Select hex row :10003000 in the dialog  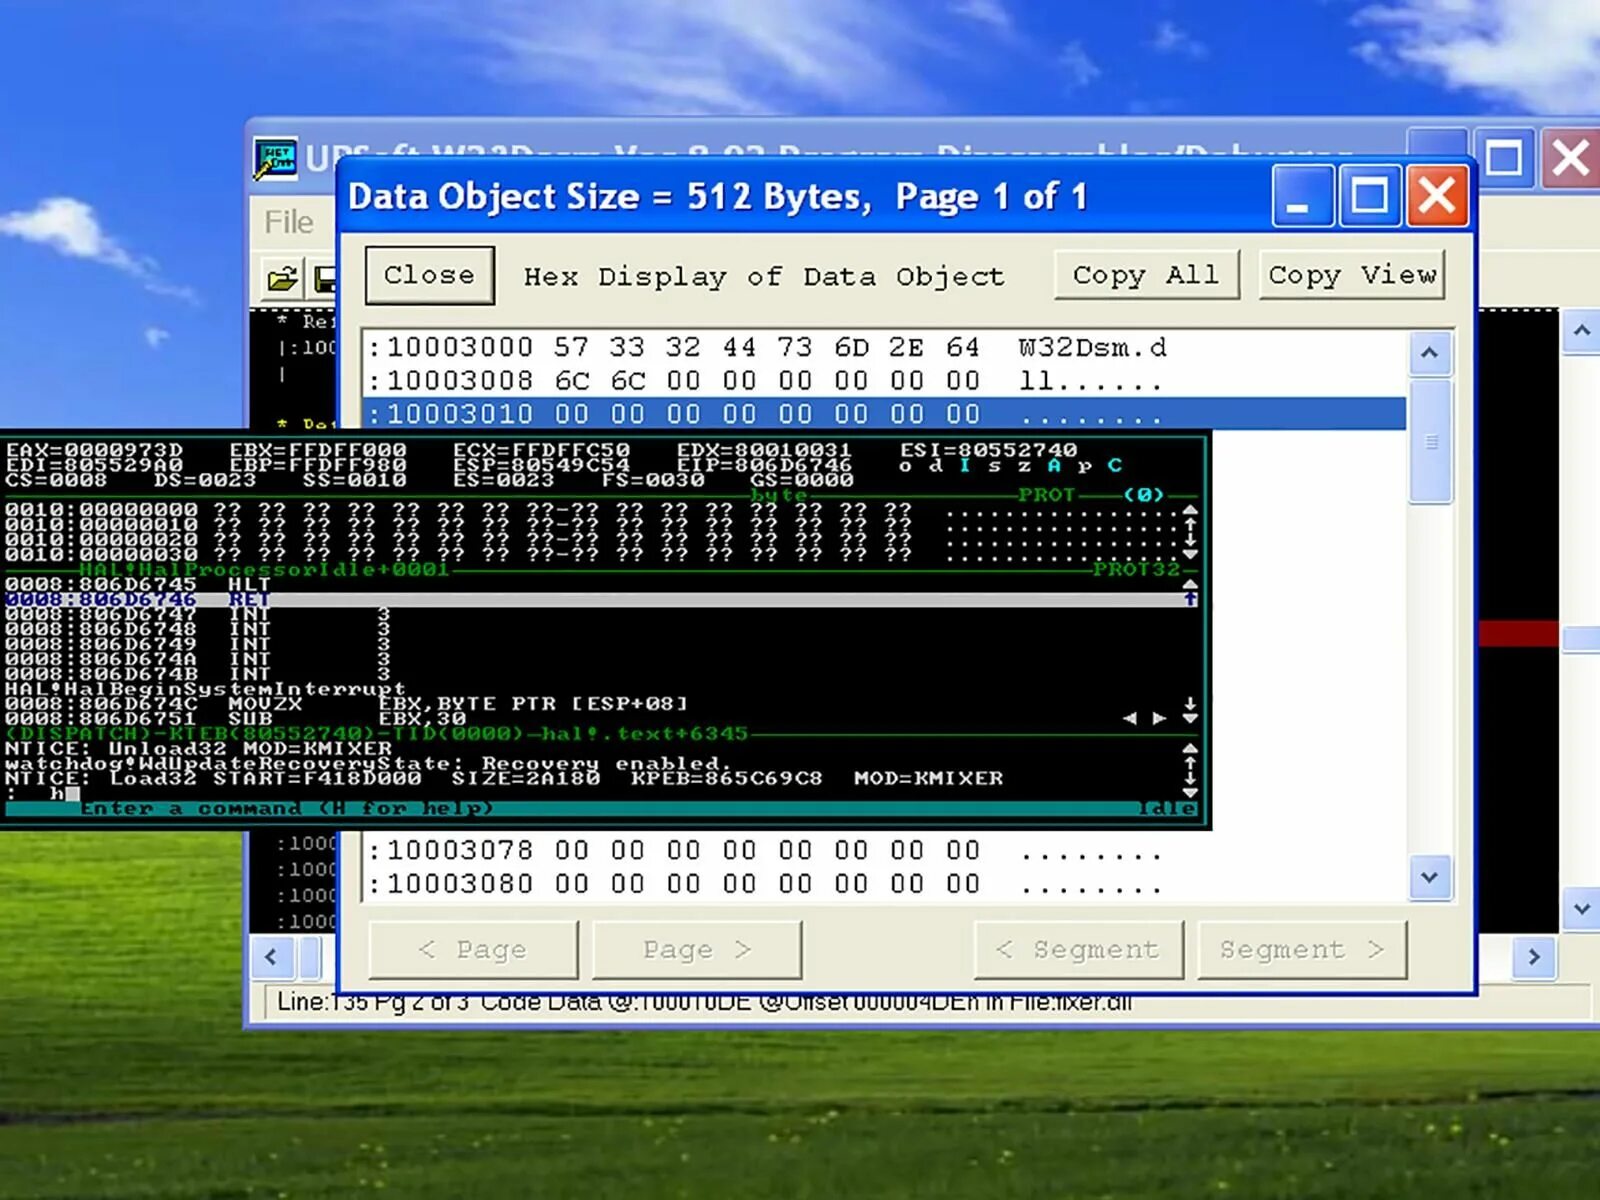pos(884,347)
